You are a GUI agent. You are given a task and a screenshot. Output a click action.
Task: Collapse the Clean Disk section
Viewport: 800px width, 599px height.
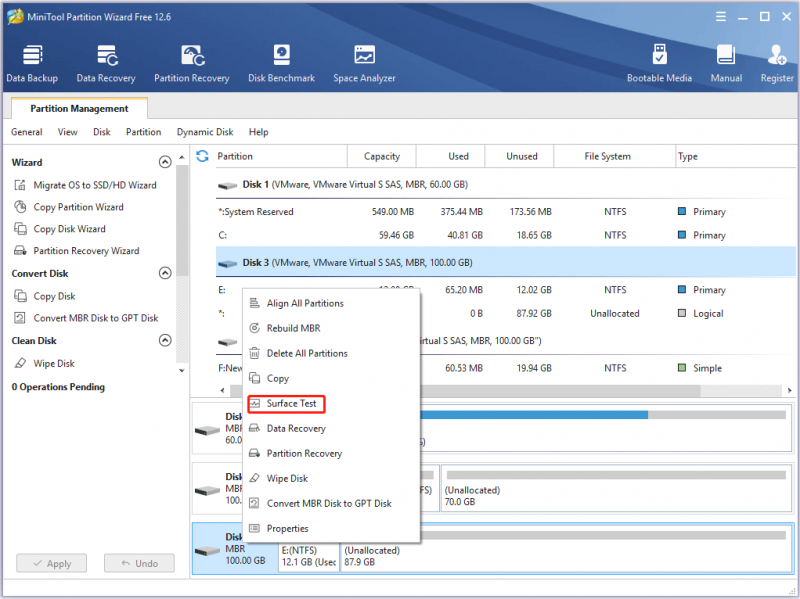tap(165, 340)
